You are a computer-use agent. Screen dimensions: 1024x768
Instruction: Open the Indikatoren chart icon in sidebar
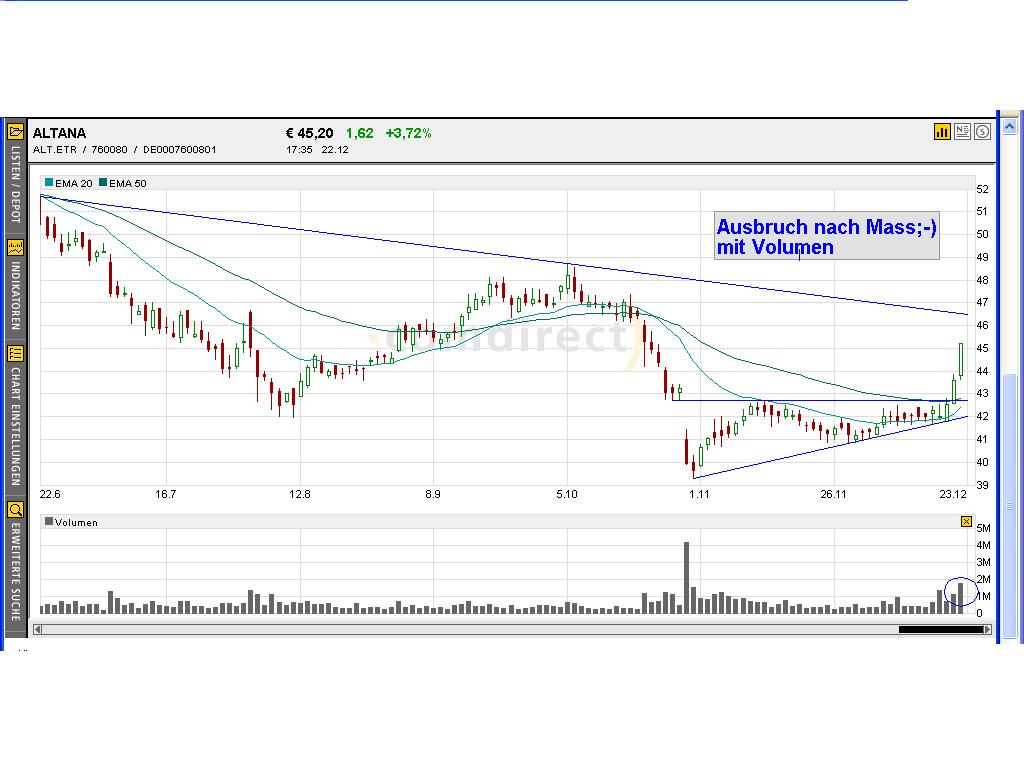(15, 248)
